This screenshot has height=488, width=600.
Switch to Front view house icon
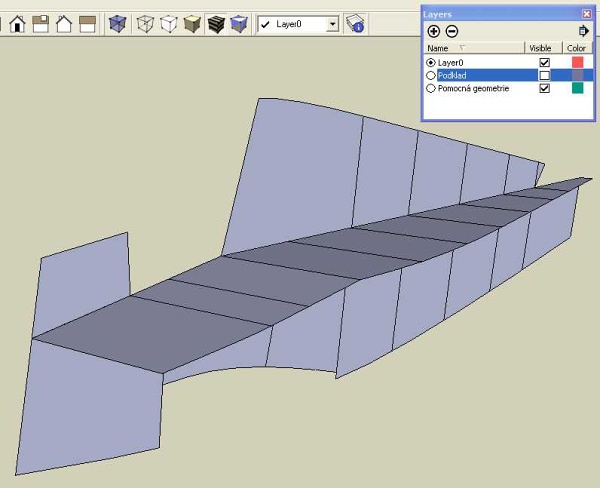(x=17, y=24)
